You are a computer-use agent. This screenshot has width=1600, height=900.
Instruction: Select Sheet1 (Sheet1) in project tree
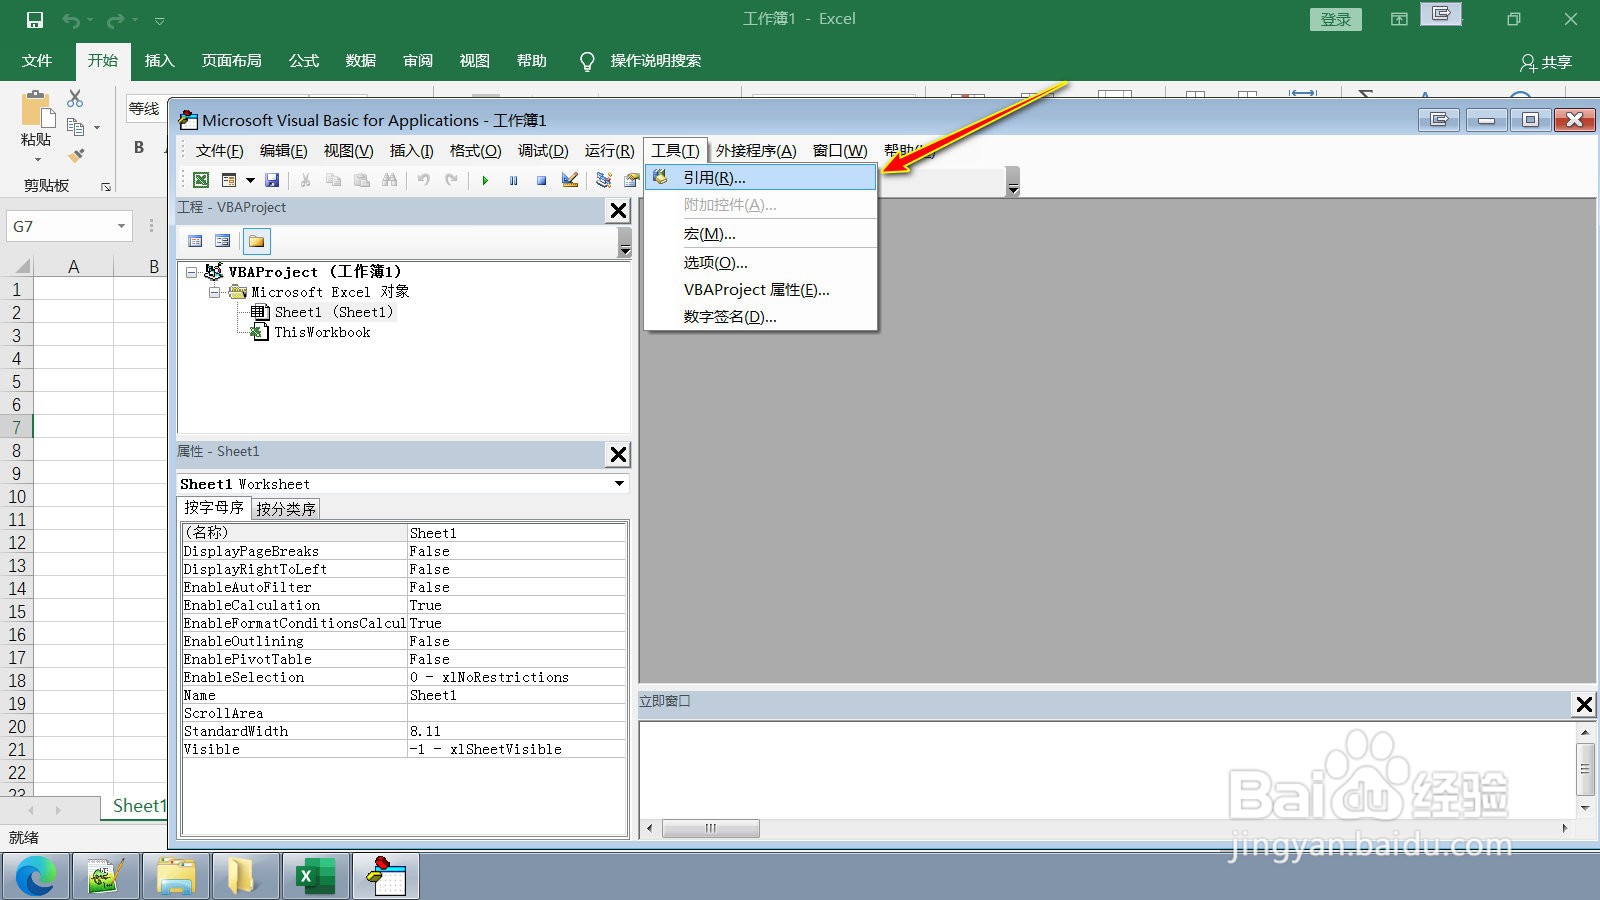(x=333, y=312)
